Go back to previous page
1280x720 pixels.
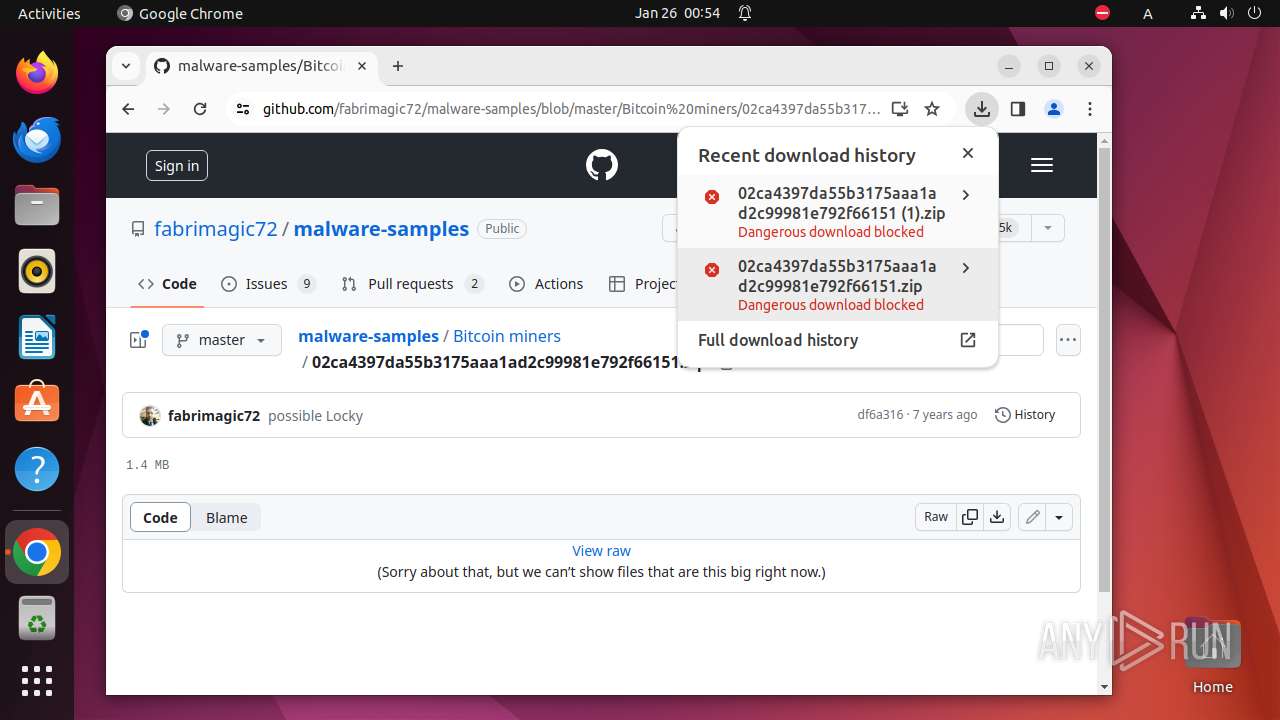[x=128, y=109]
